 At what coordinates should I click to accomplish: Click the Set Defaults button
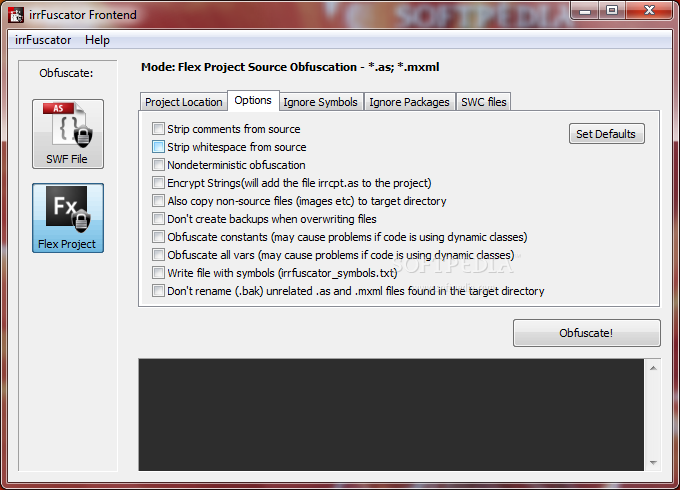tap(606, 134)
